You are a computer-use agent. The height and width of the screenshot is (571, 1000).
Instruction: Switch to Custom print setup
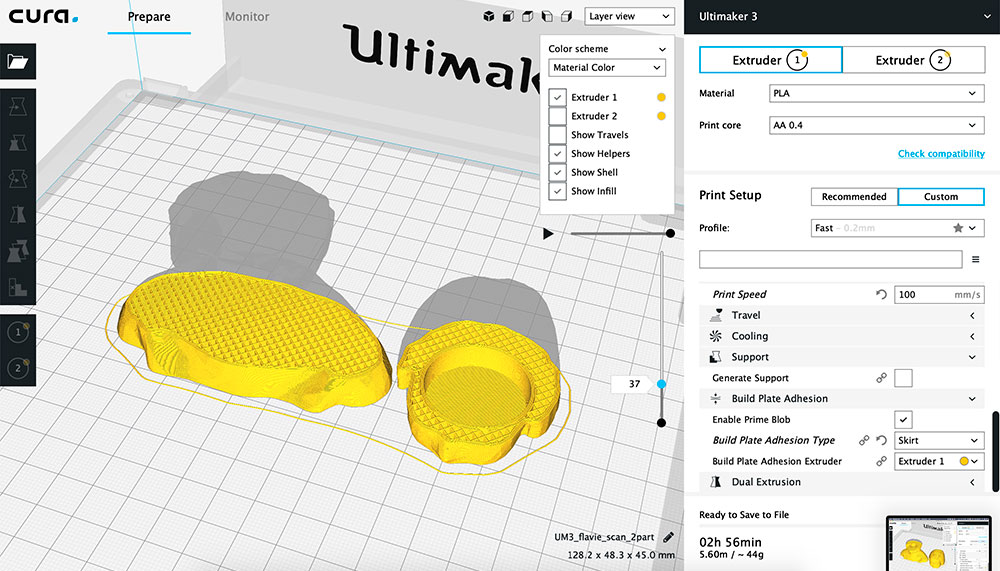pos(941,197)
